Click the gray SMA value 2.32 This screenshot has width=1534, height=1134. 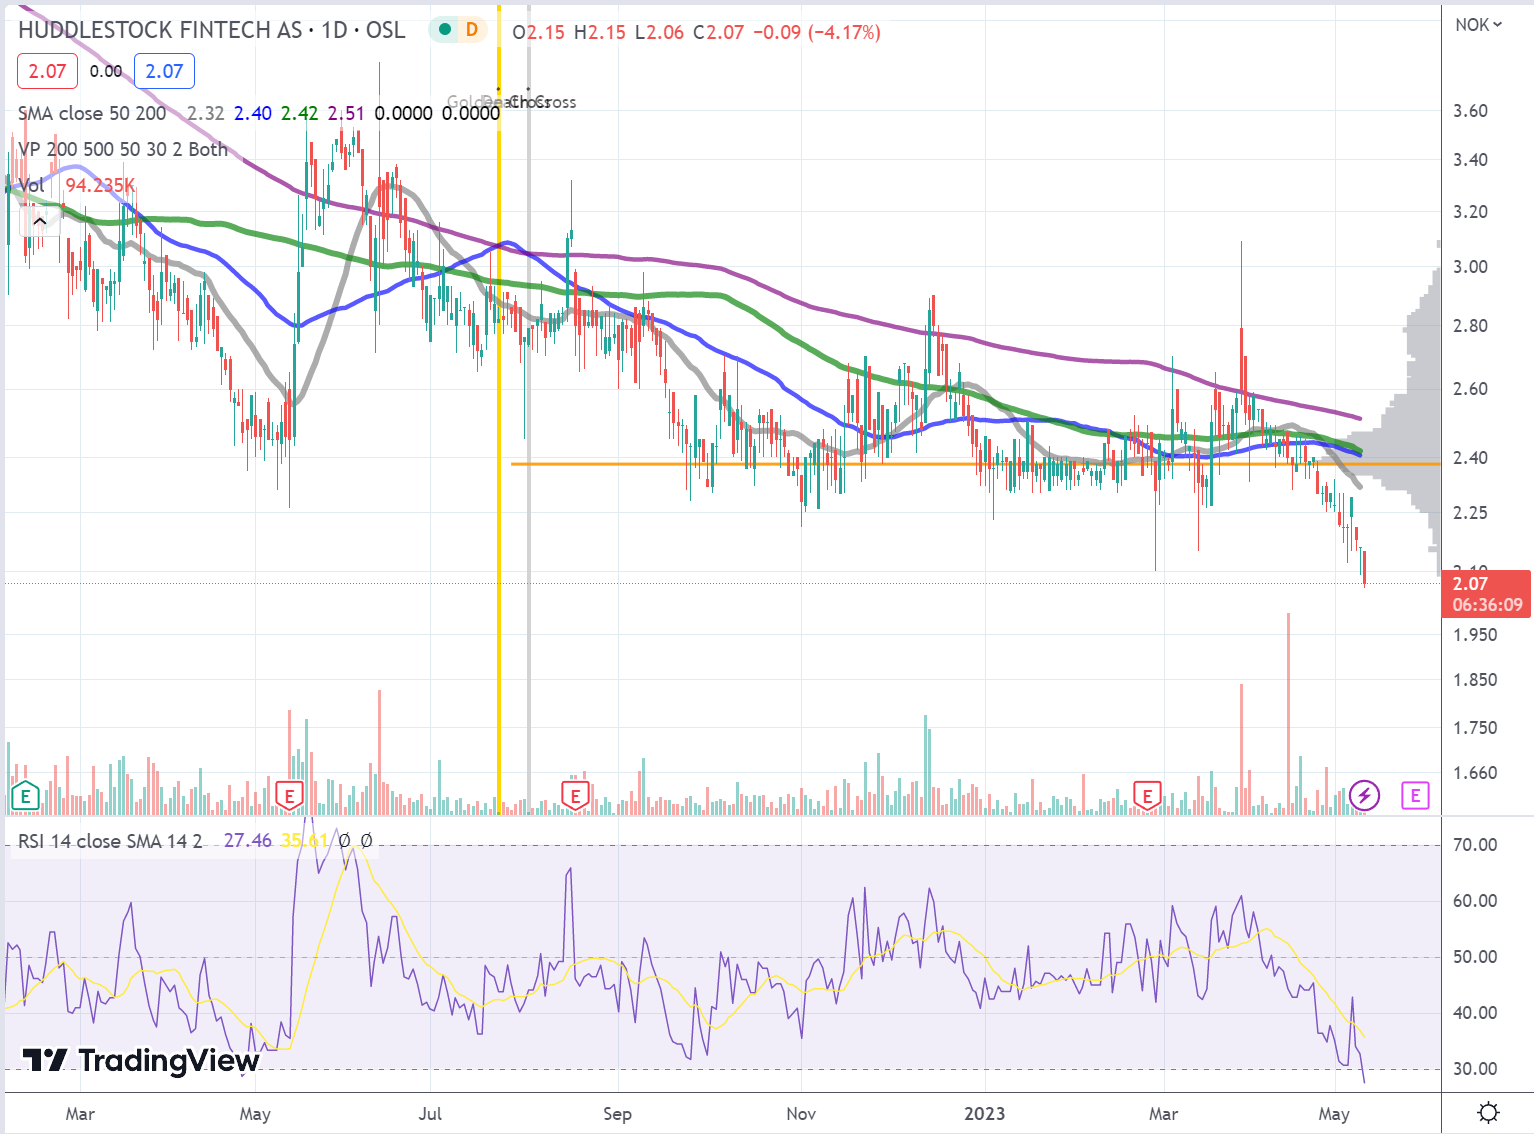206,113
